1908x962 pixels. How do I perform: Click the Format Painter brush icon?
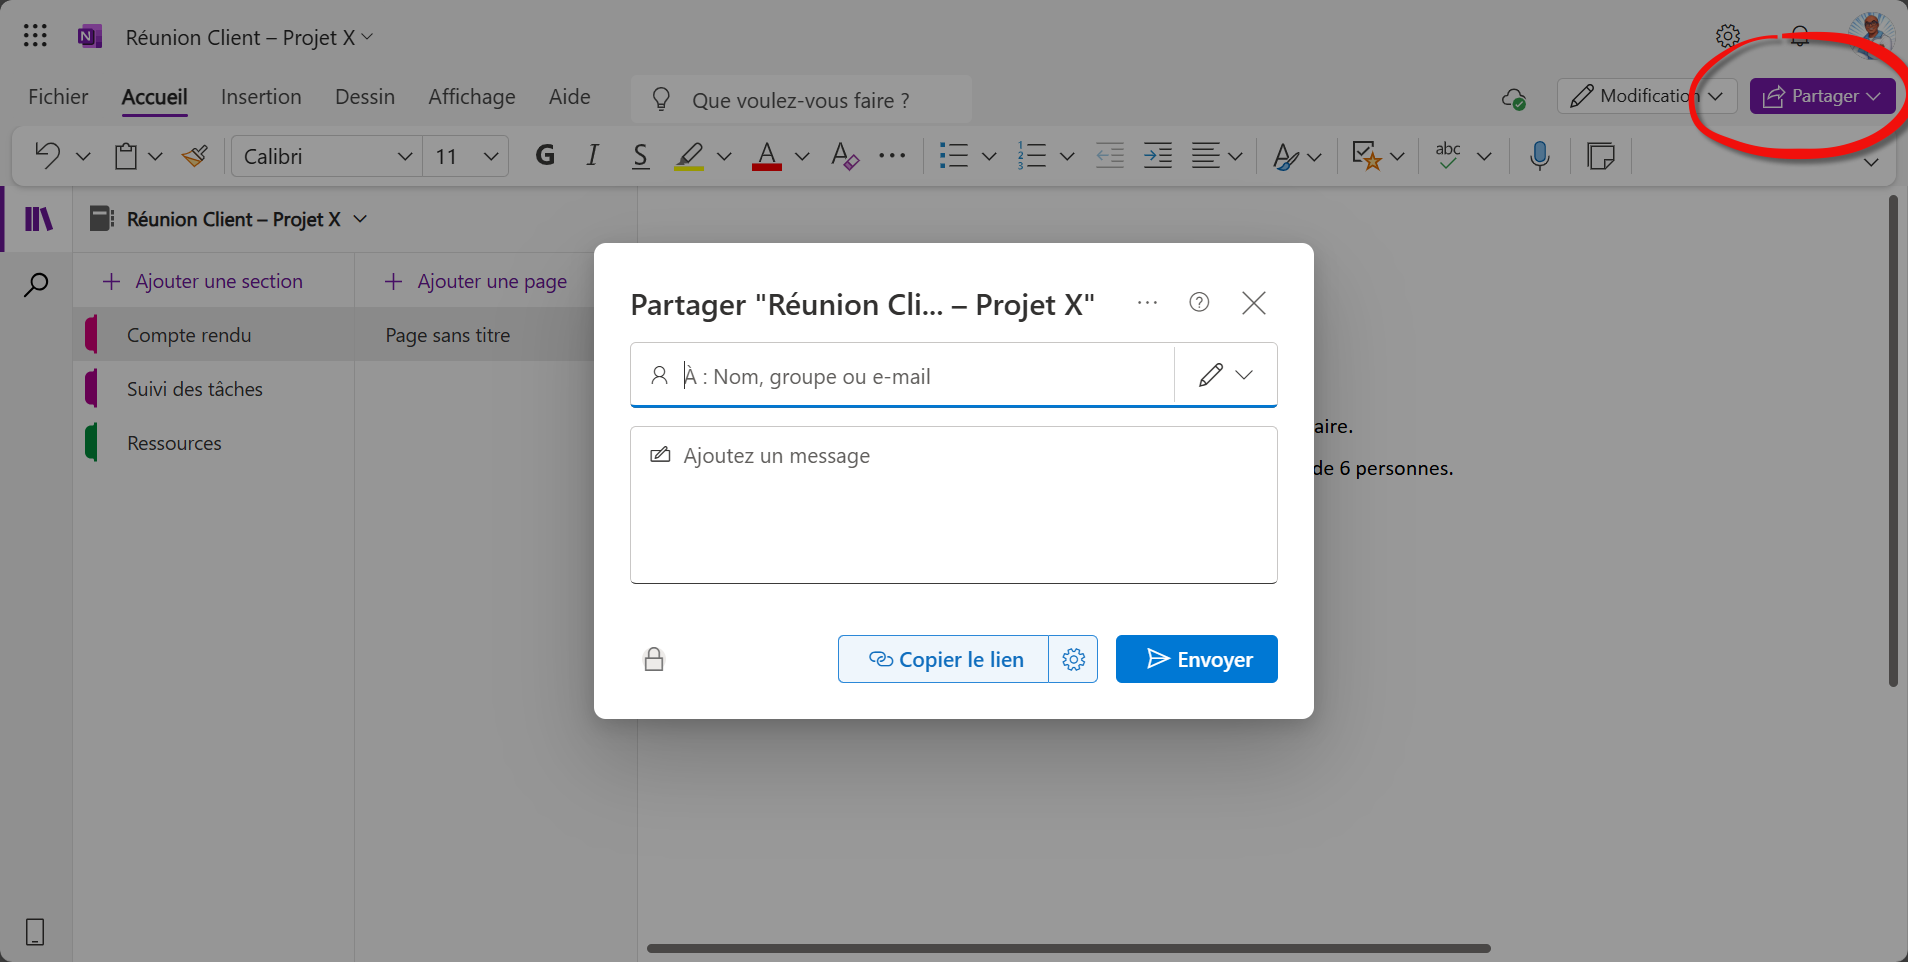(195, 156)
